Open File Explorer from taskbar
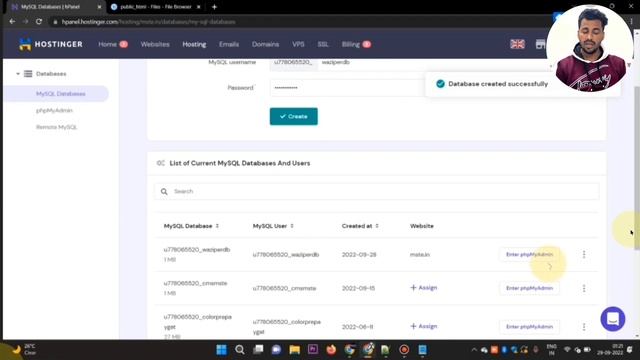The height and width of the screenshot is (360, 640). pos(294,350)
